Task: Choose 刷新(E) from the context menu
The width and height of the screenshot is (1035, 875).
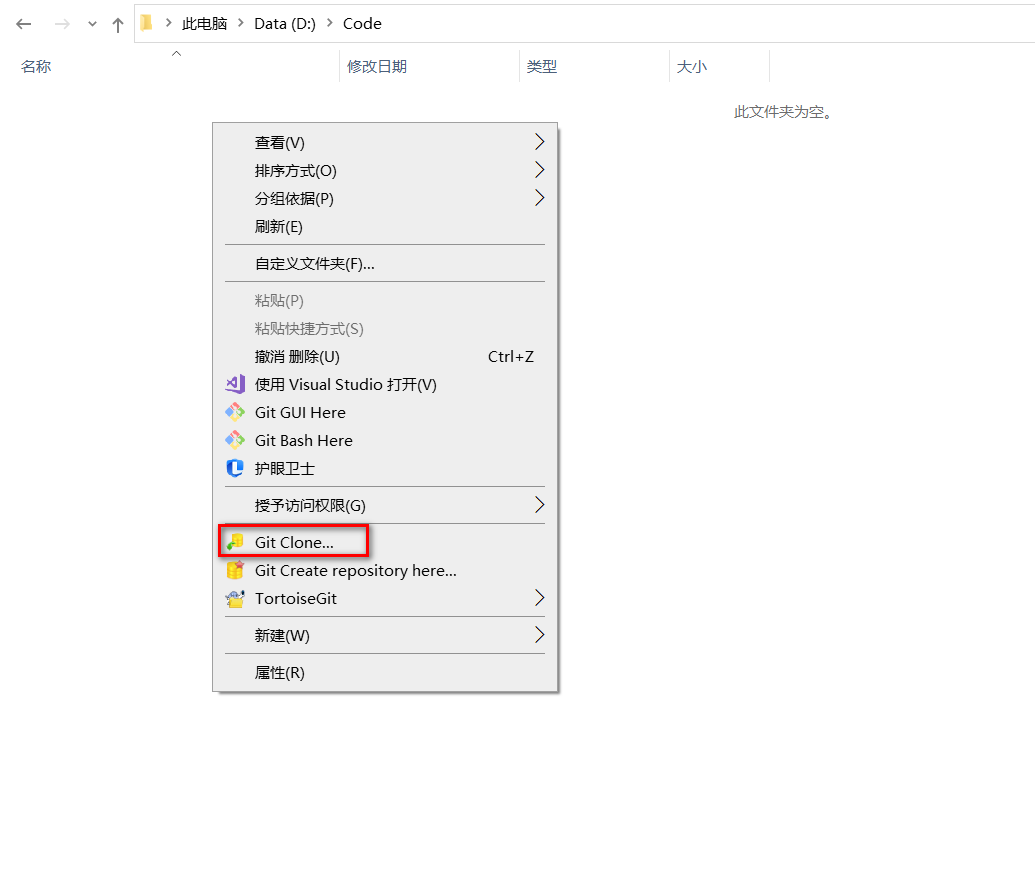Action: pyautogui.click(x=385, y=227)
